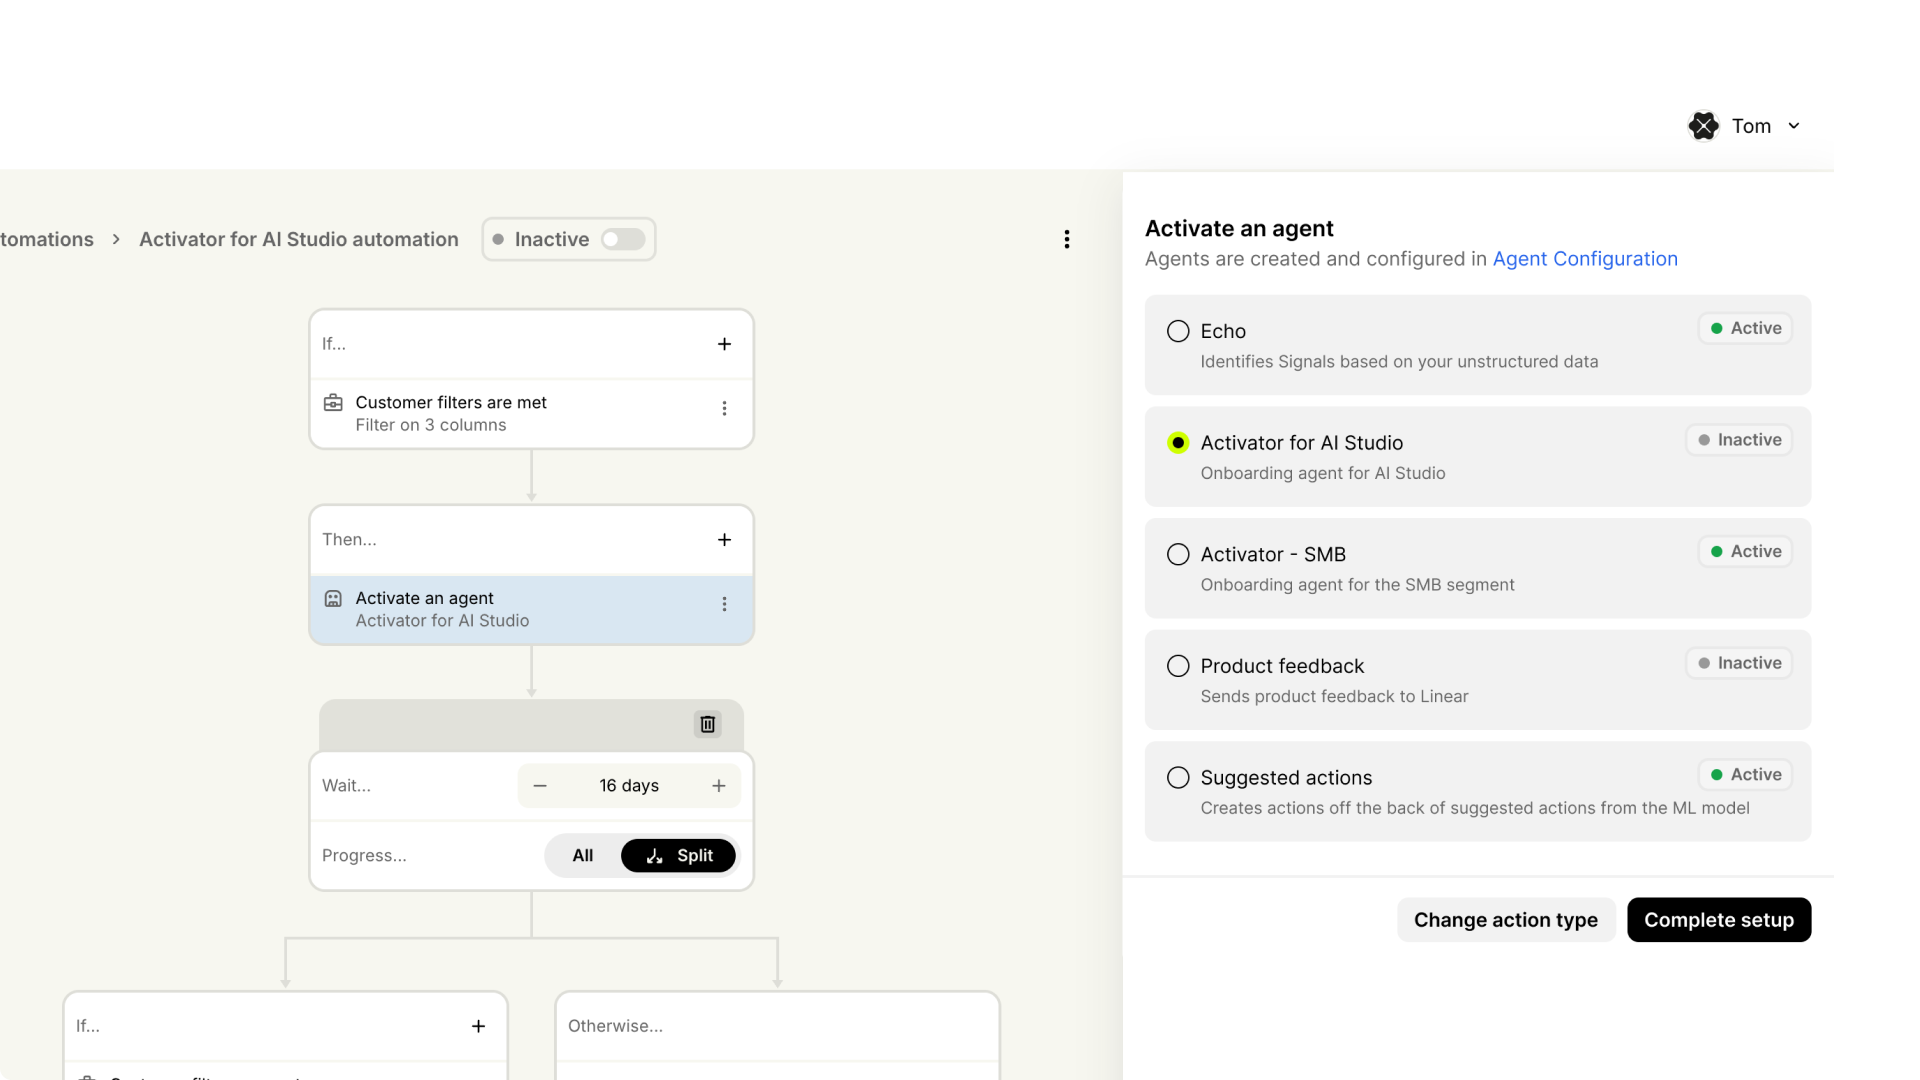Click the Identifies Signals description text

click(1399, 362)
